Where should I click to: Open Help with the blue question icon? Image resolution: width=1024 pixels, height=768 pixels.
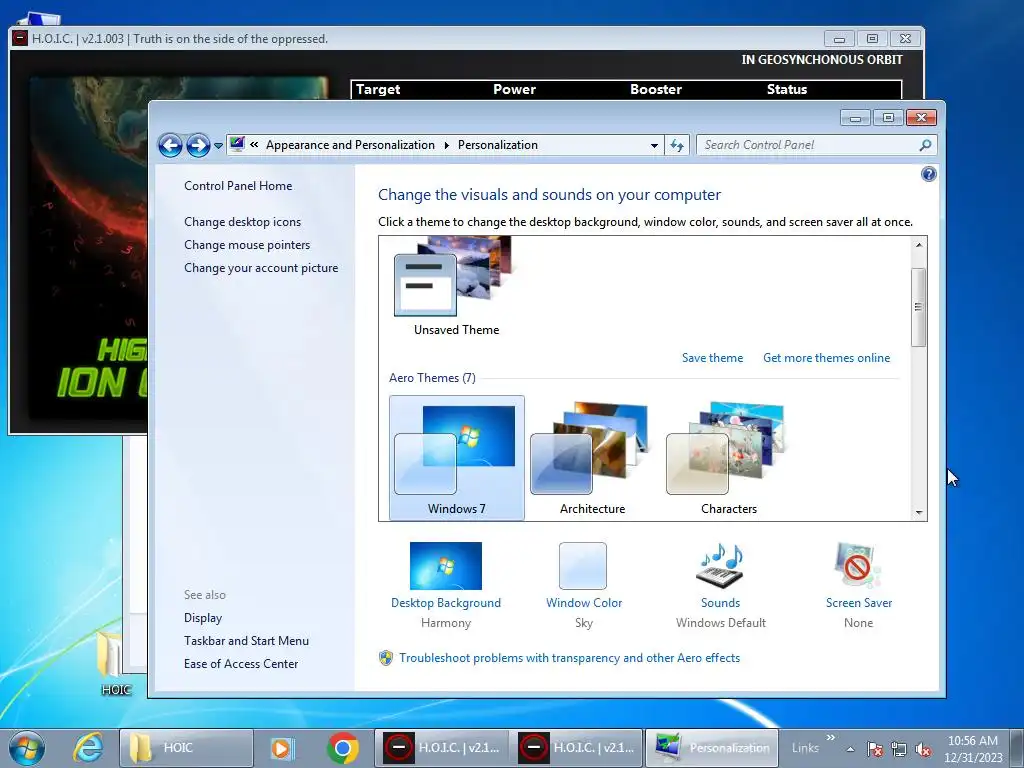tap(929, 174)
